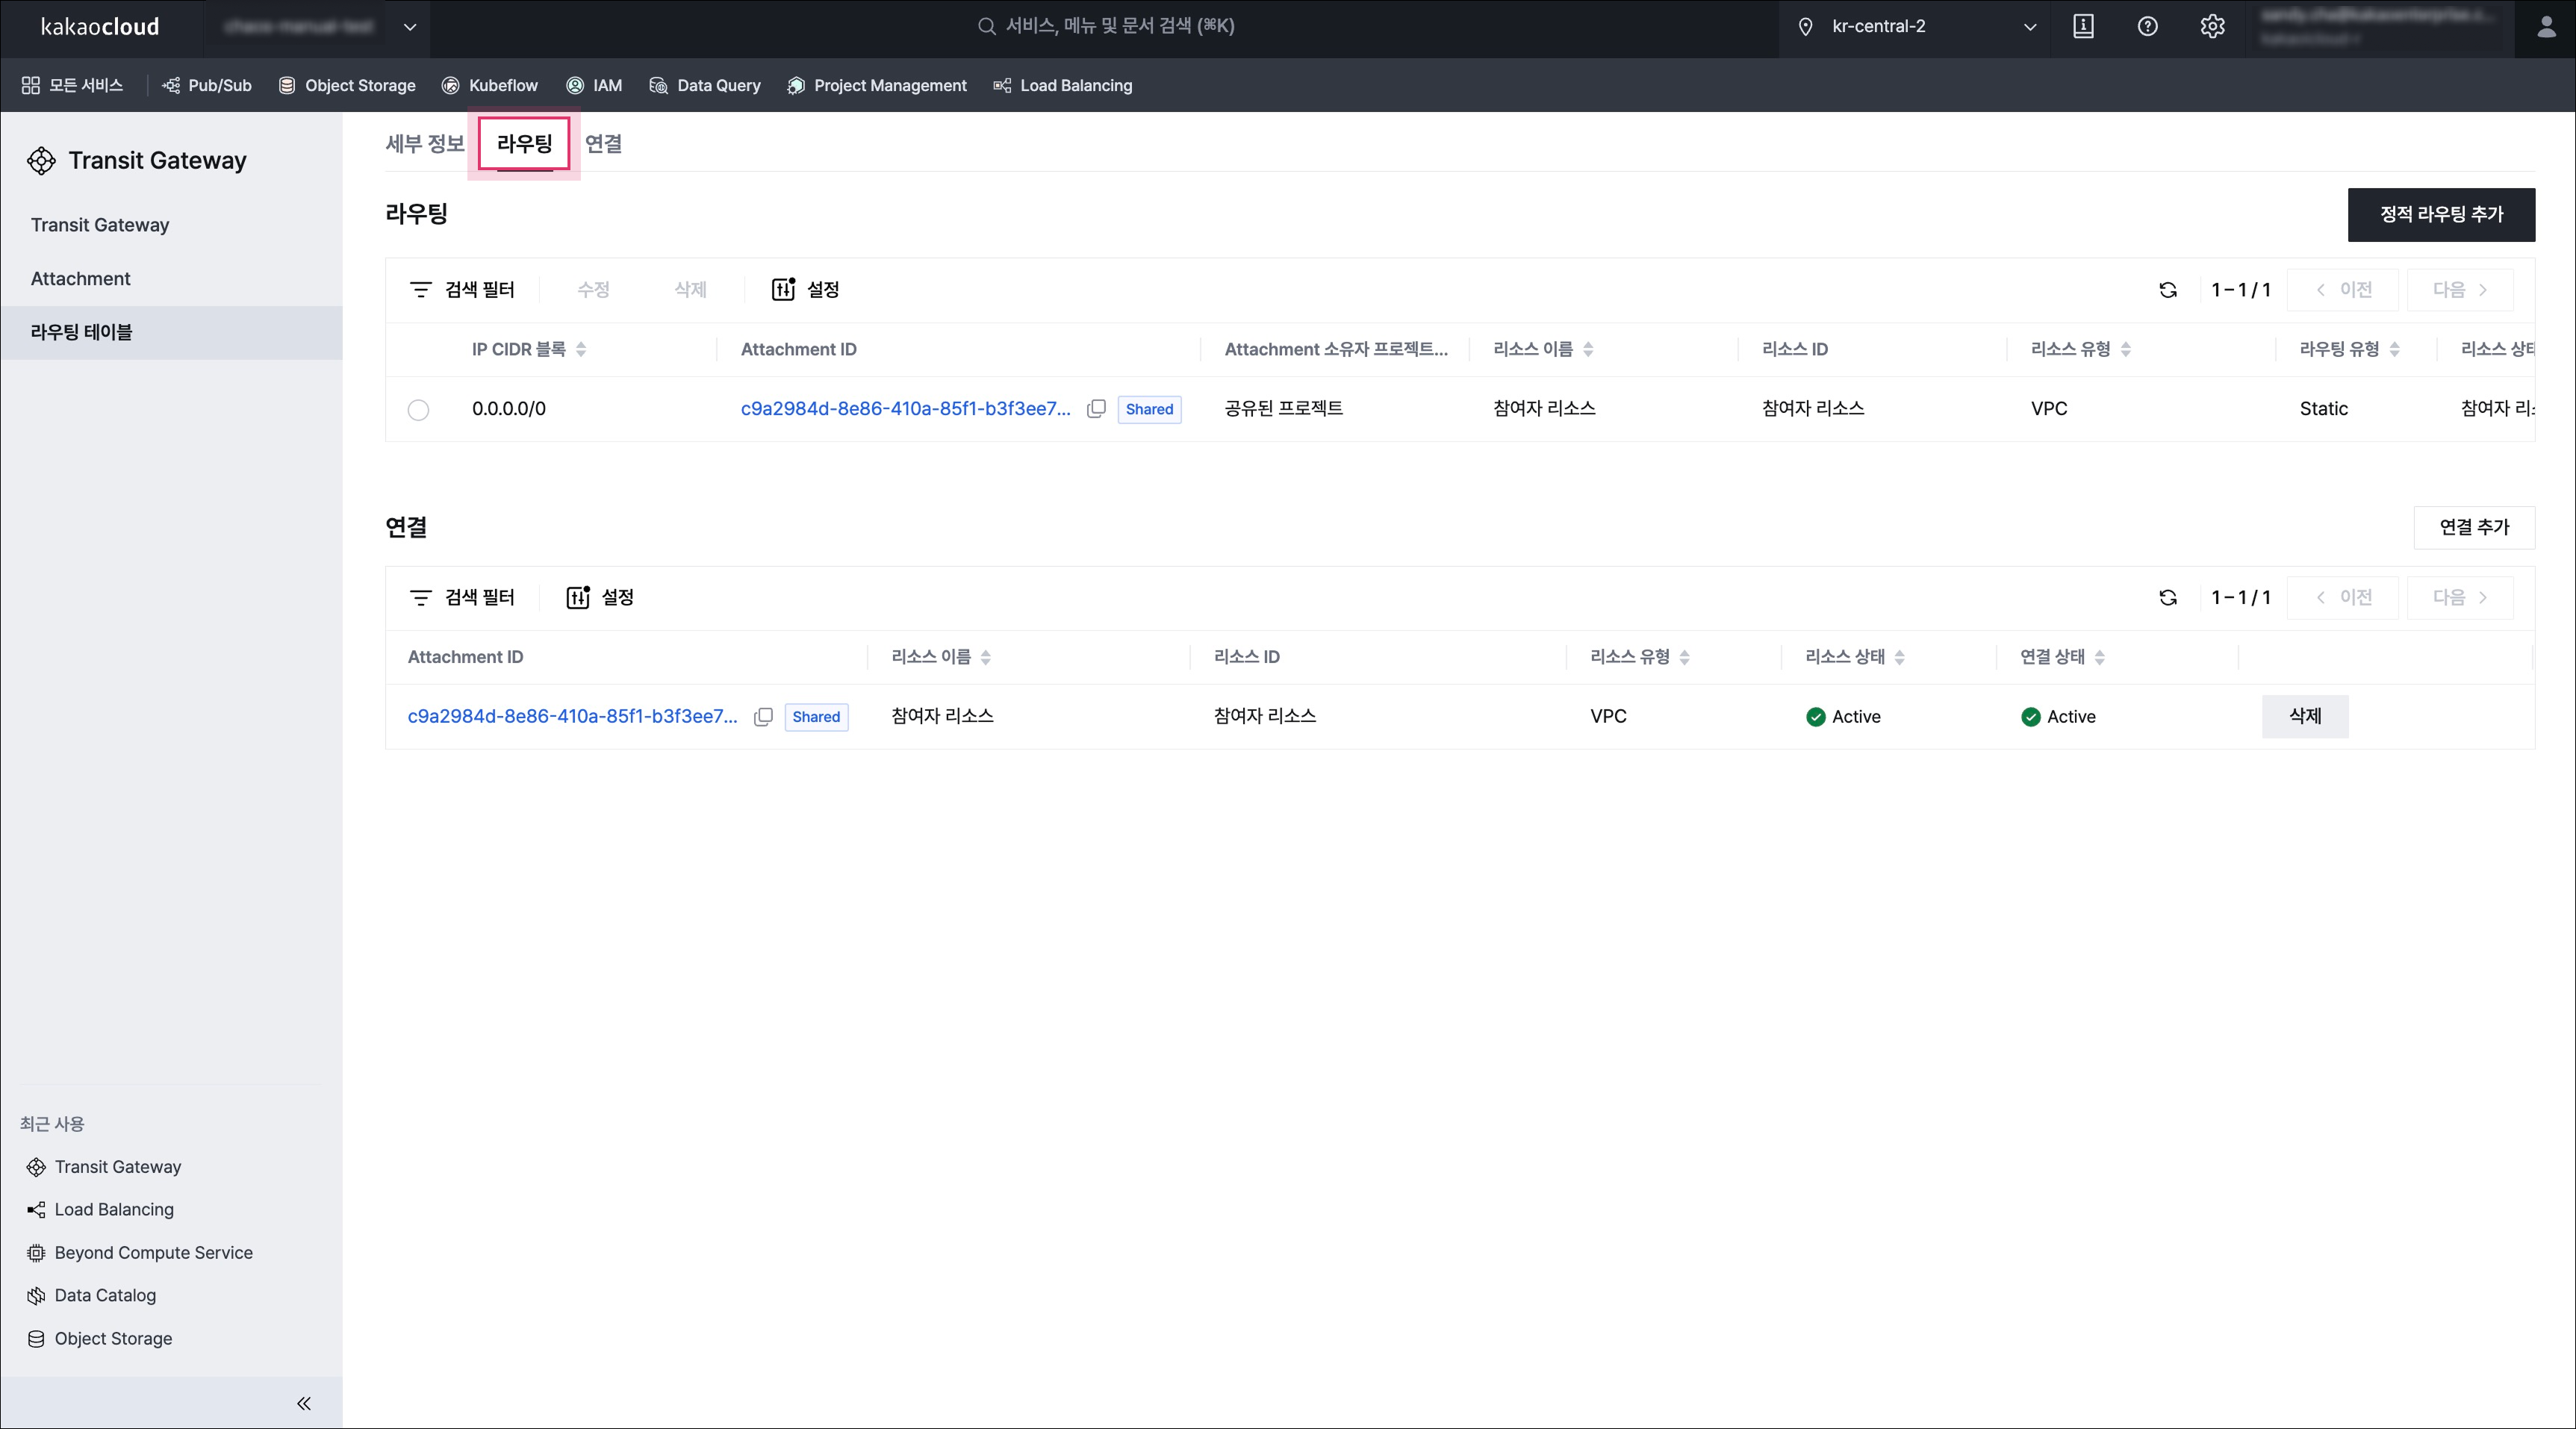The height and width of the screenshot is (1429, 2576).
Task: Sort the 연결 상태 column
Action: click(x=2099, y=658)
